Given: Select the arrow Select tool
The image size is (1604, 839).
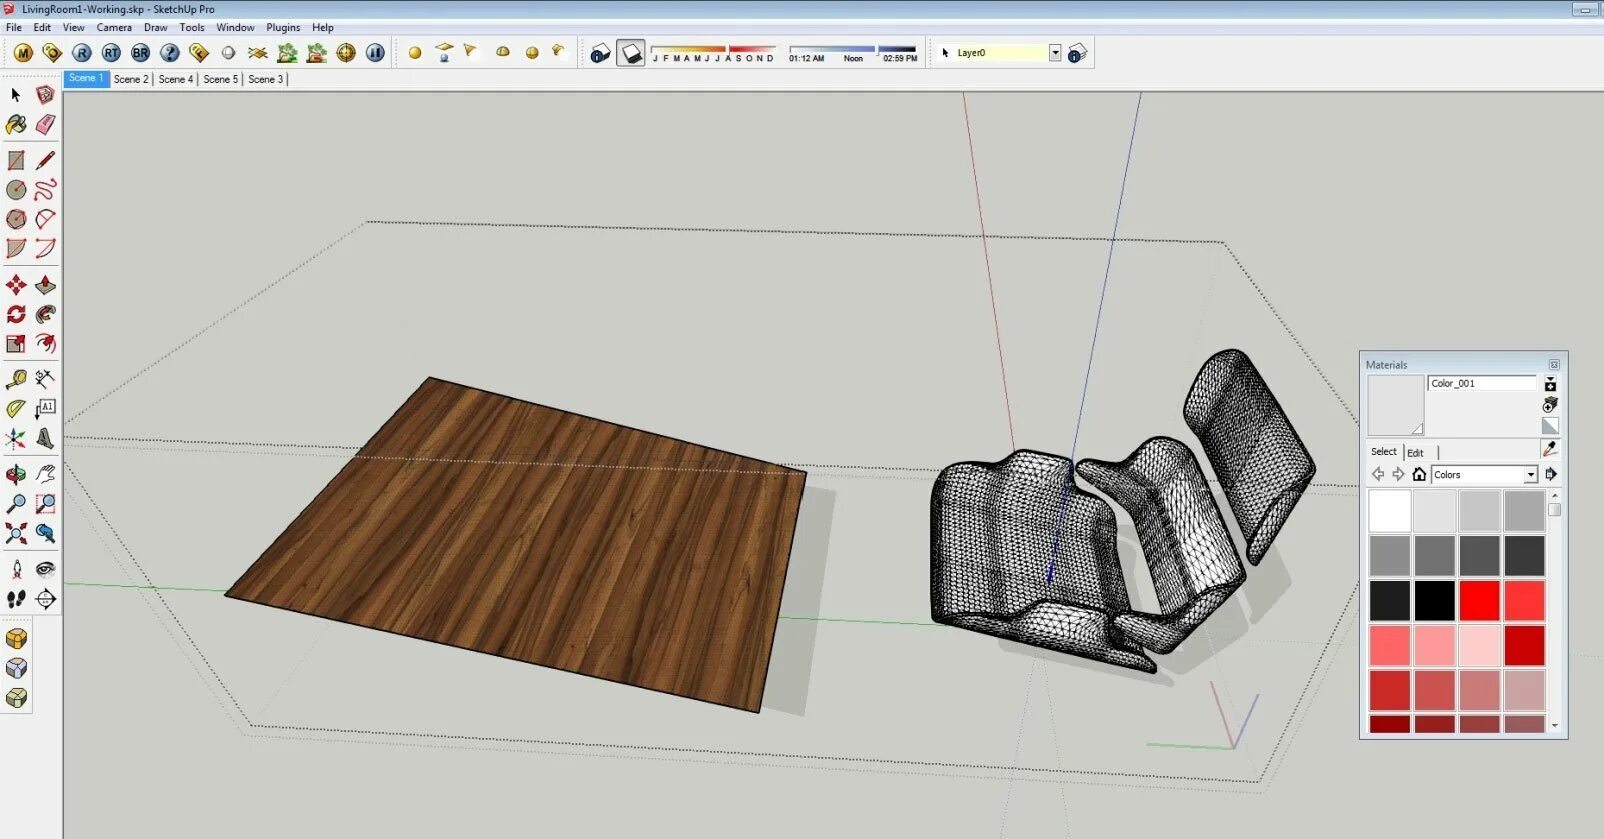Looking at the screenshot, I should [x=16, y=95].
